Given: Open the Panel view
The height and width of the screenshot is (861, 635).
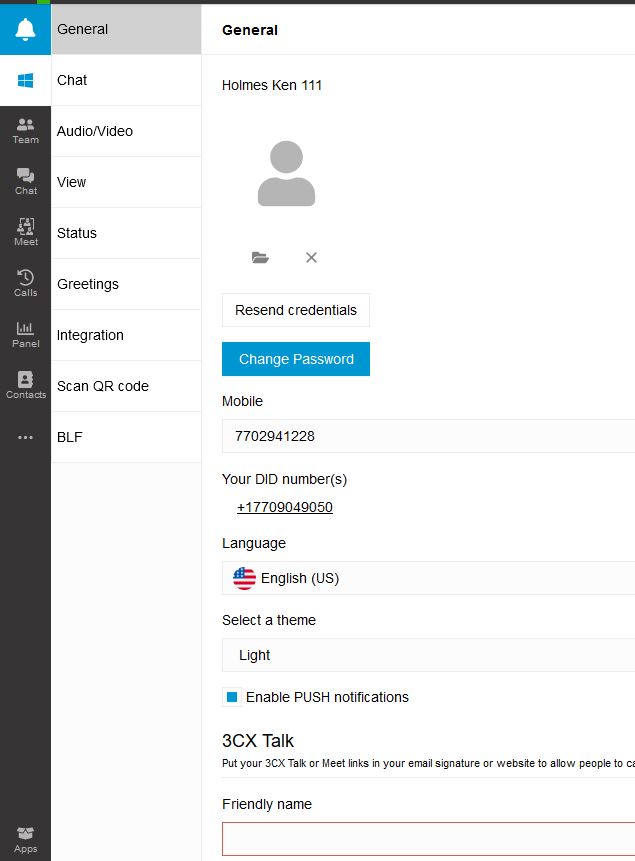Looking at the screenshot, I should (x=25, y=335).
